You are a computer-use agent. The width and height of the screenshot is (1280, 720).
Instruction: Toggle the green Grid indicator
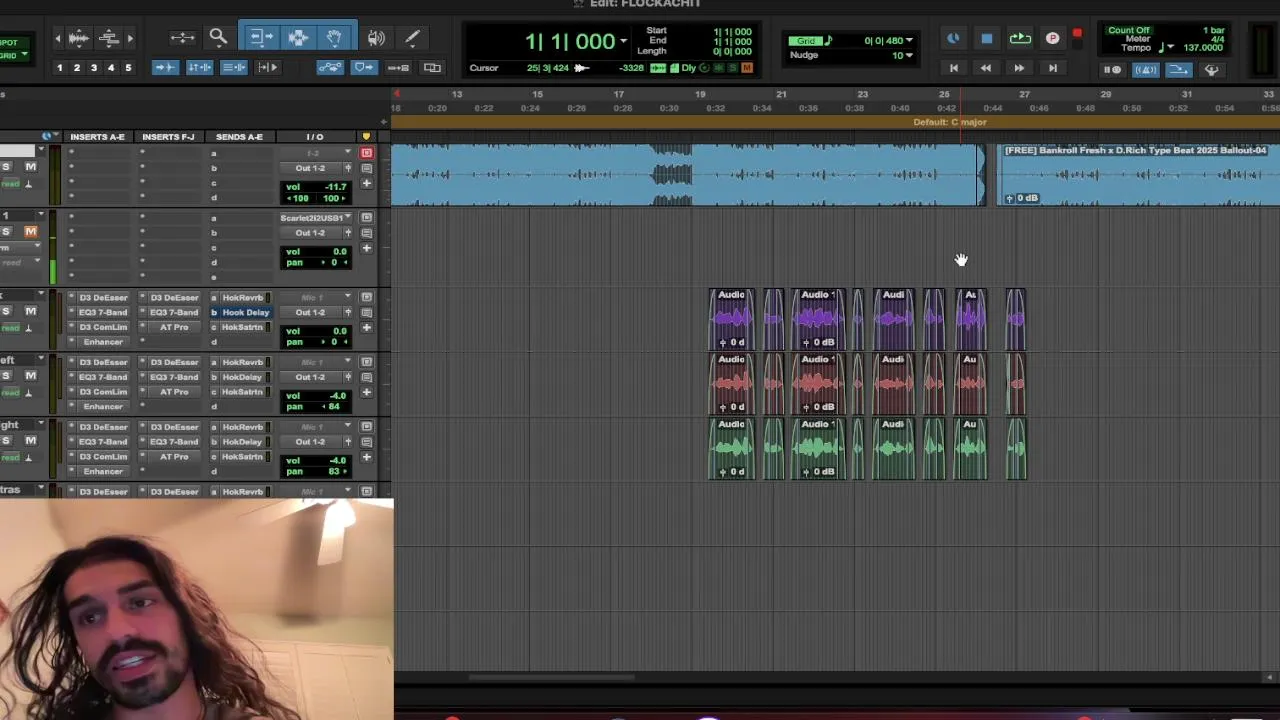point(805,41)
